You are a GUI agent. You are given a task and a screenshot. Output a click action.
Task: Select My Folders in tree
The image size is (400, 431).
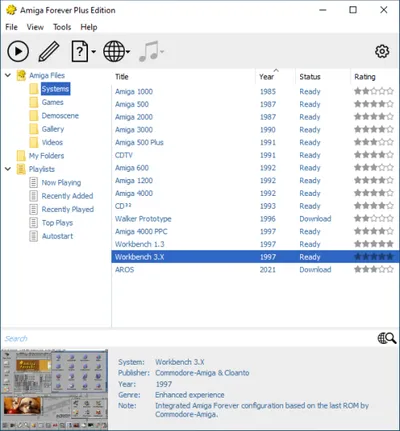46,156
